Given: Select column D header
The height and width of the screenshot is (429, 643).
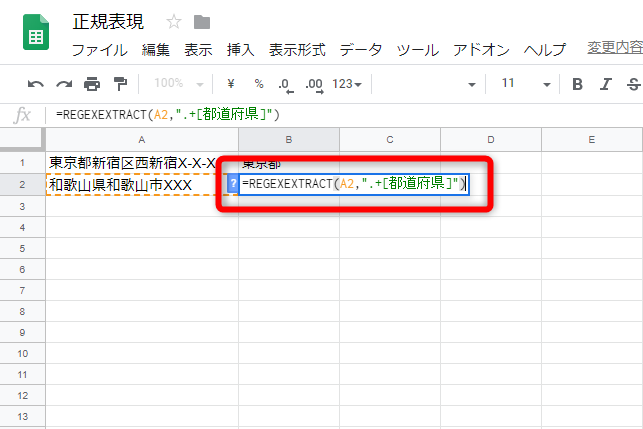Looking at the screenshot, I should click(x=491, y=140).
